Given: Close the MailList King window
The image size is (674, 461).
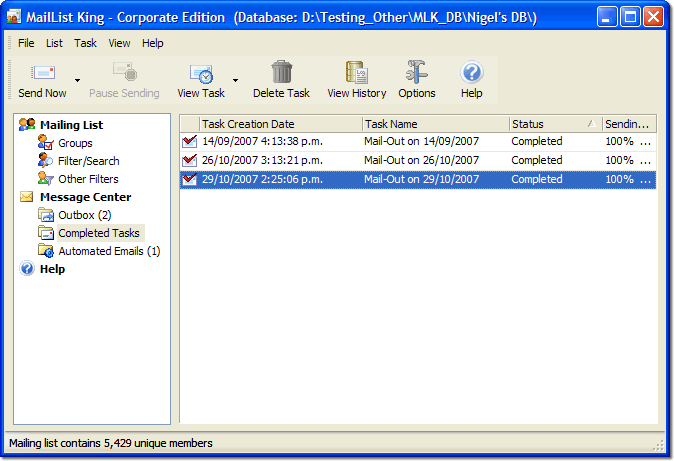Looking at the screenshot, I should pos(653,17).
